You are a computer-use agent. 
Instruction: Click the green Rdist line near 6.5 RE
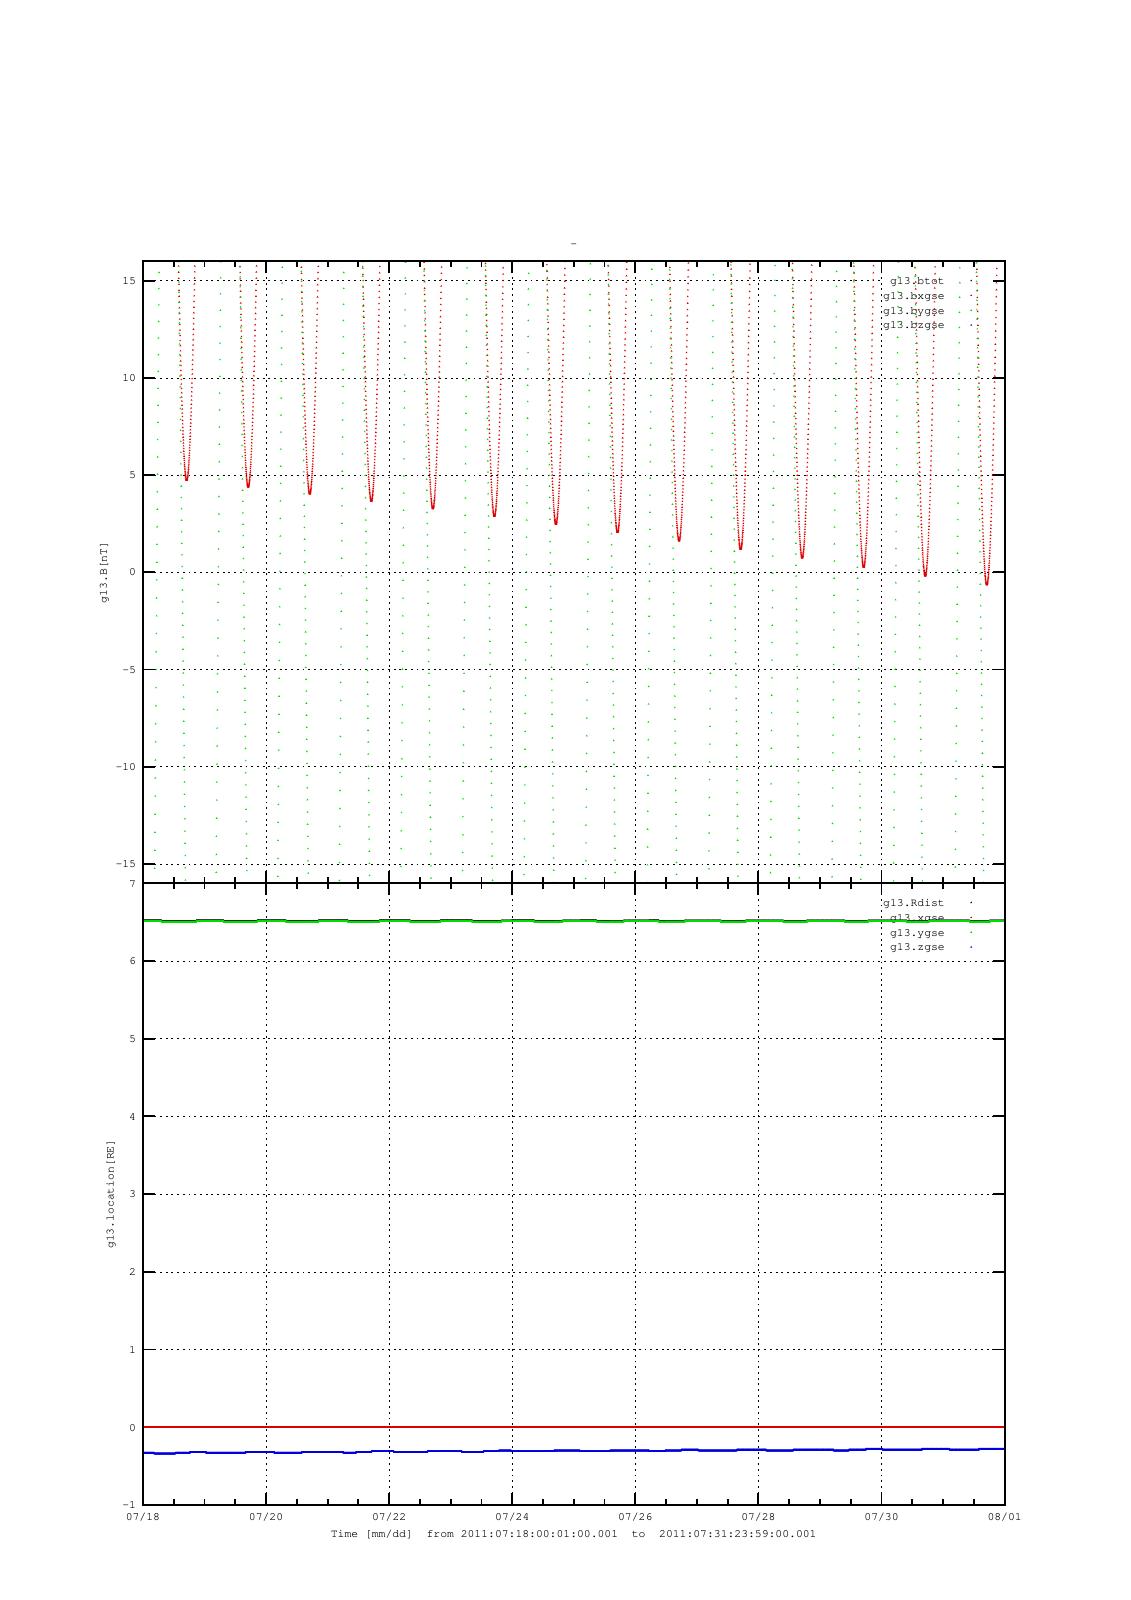[574, 921]
